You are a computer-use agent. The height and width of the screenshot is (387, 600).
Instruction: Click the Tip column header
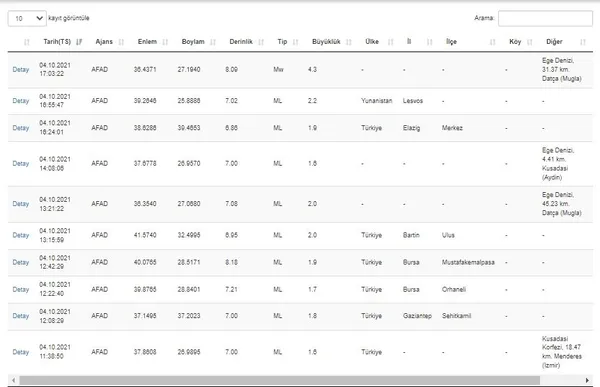pyautogui.click(x=282, y=42)
